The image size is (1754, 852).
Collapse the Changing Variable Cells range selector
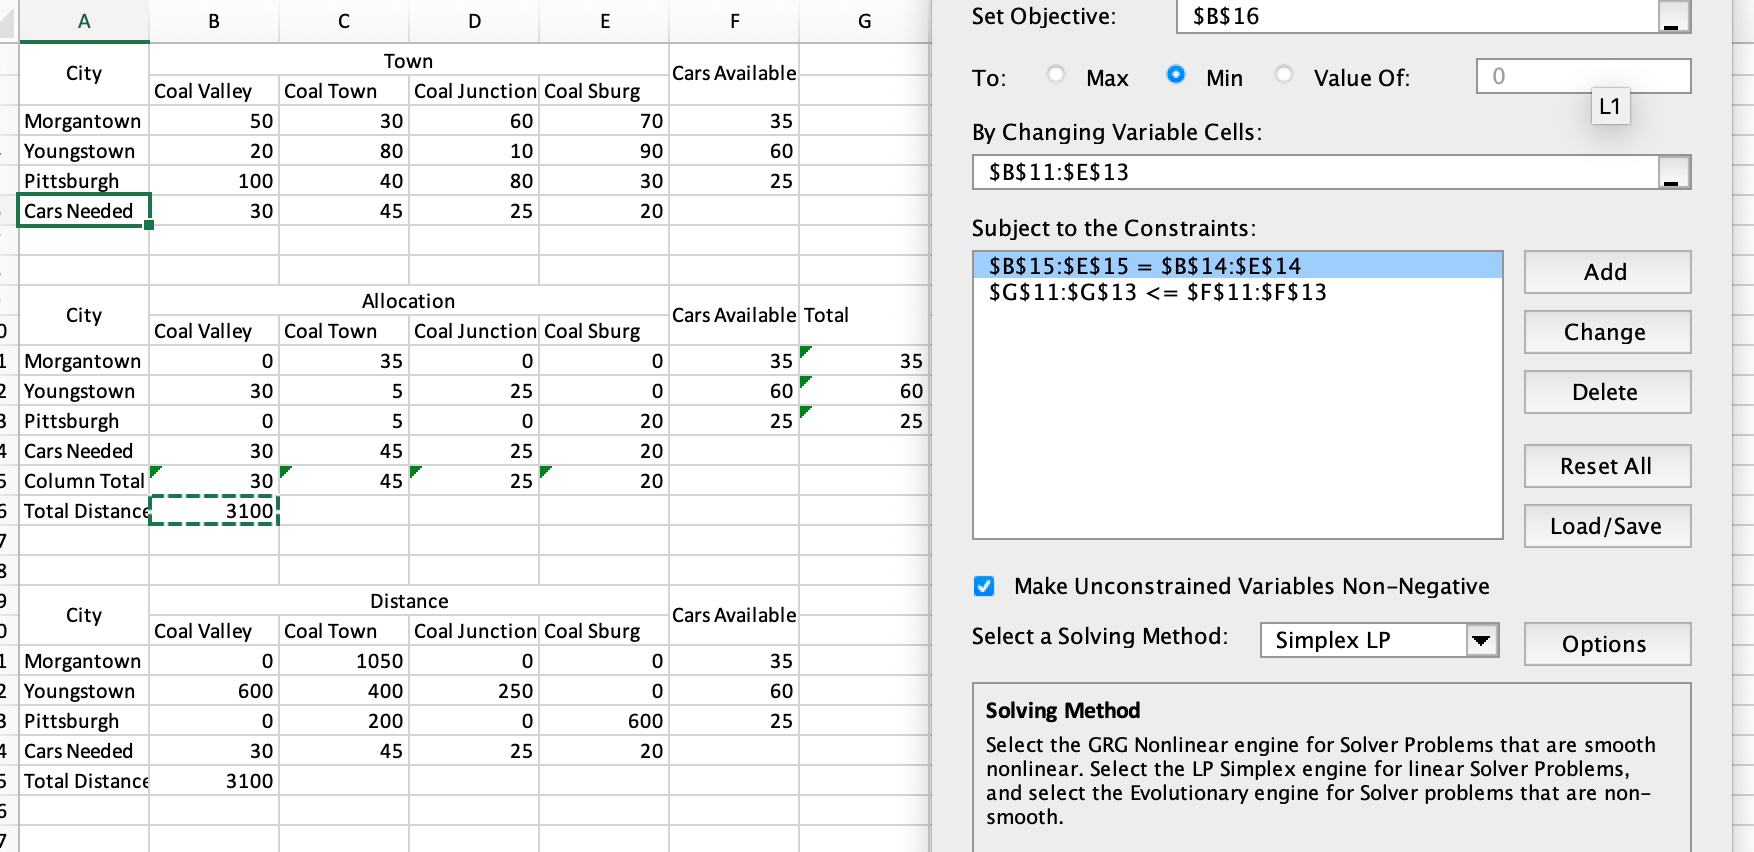click(1672, 172)
